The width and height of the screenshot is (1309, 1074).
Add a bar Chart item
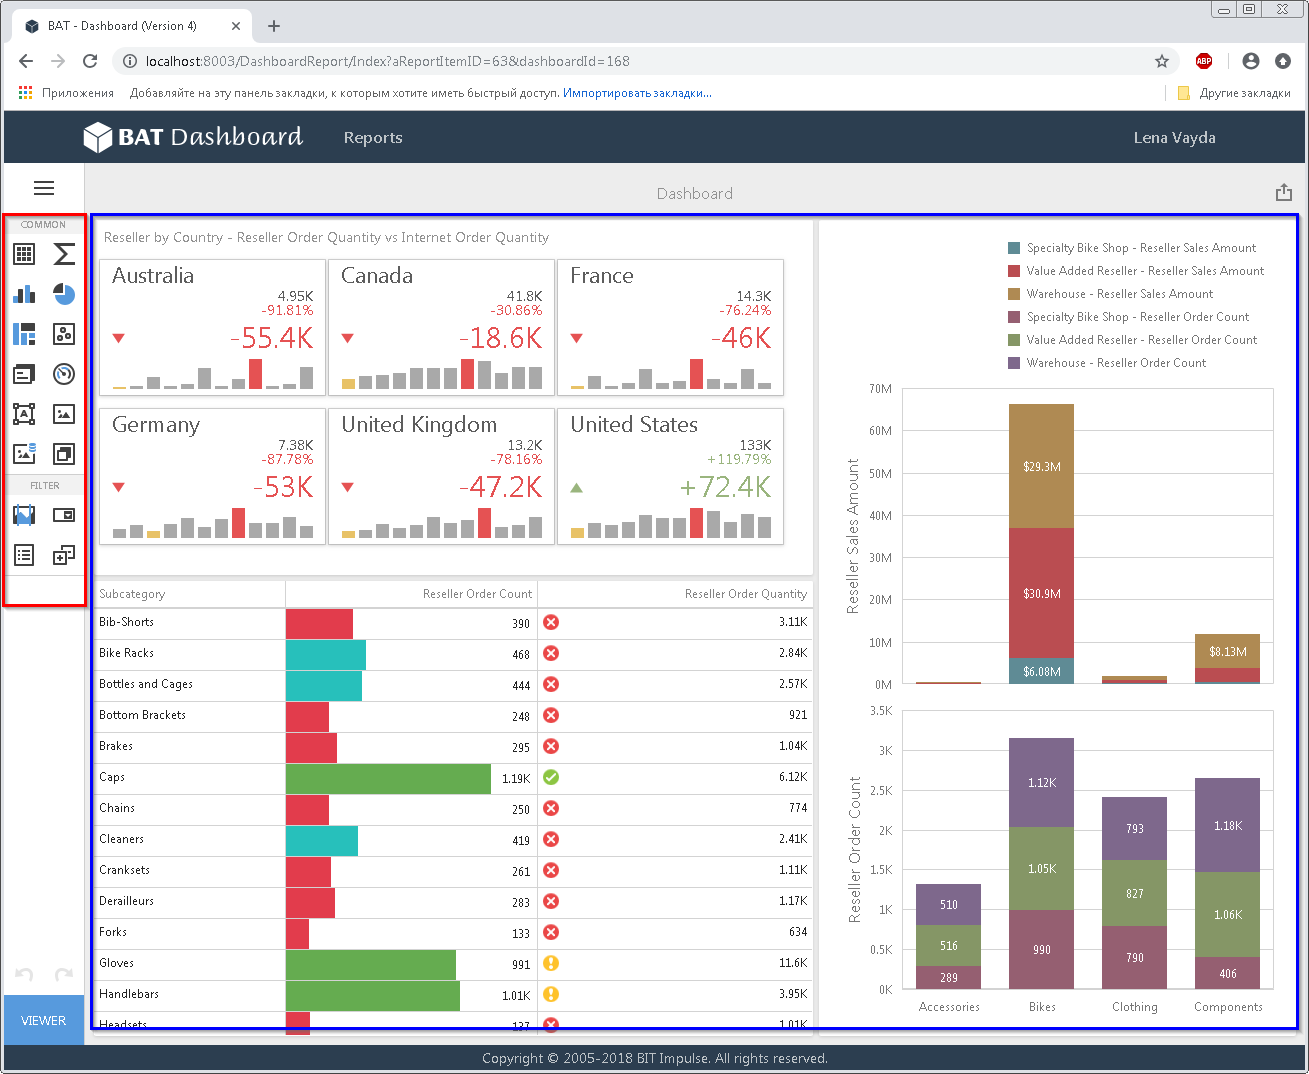click(24, 294)
